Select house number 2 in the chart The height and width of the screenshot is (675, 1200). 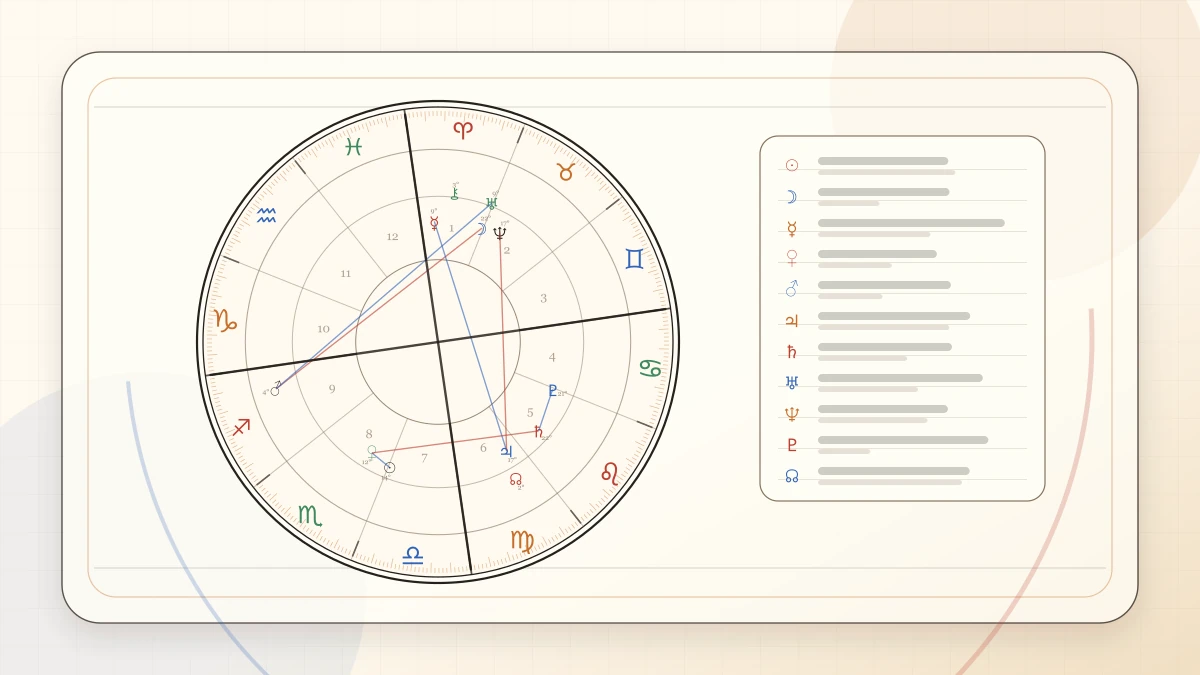[x=507, y=250]
